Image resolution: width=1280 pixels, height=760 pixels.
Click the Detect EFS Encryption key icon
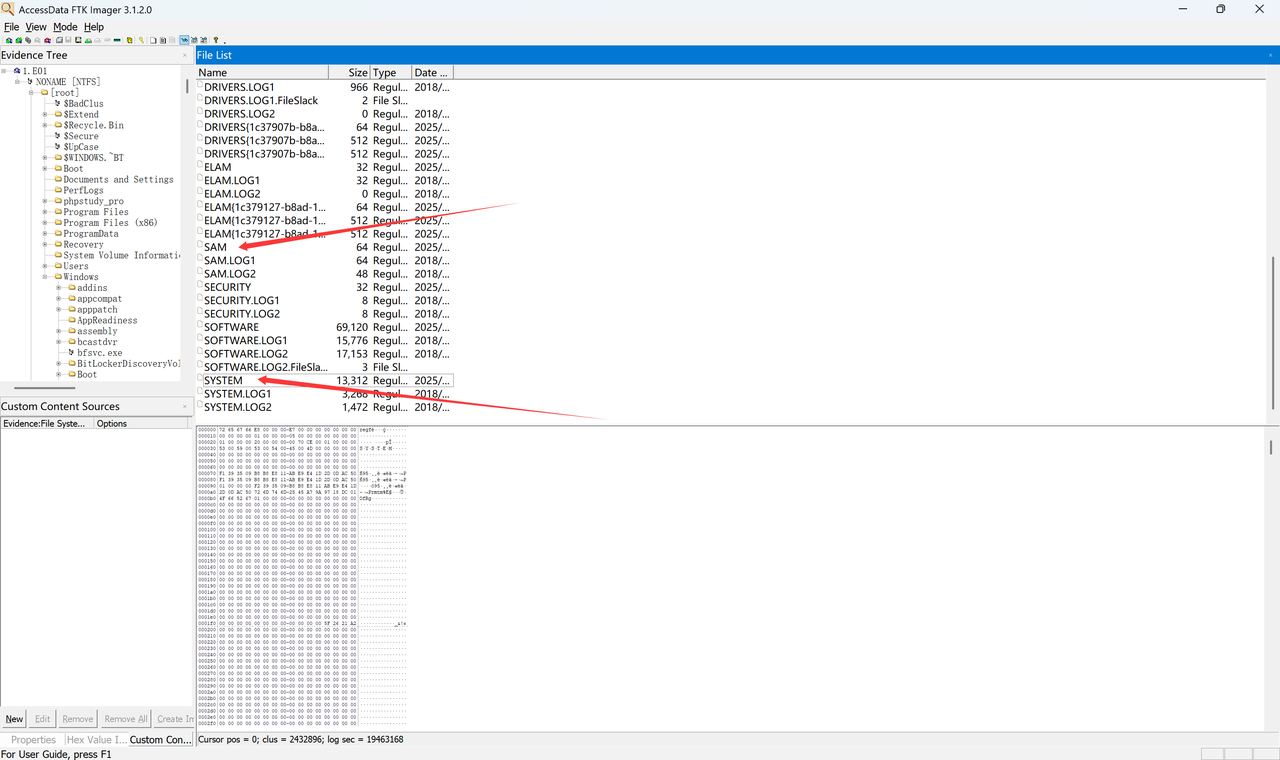point(141,40)
